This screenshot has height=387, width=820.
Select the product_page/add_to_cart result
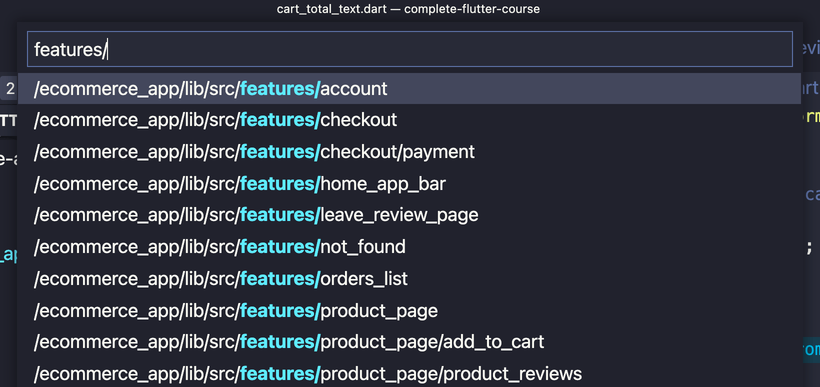pos(409,342)
